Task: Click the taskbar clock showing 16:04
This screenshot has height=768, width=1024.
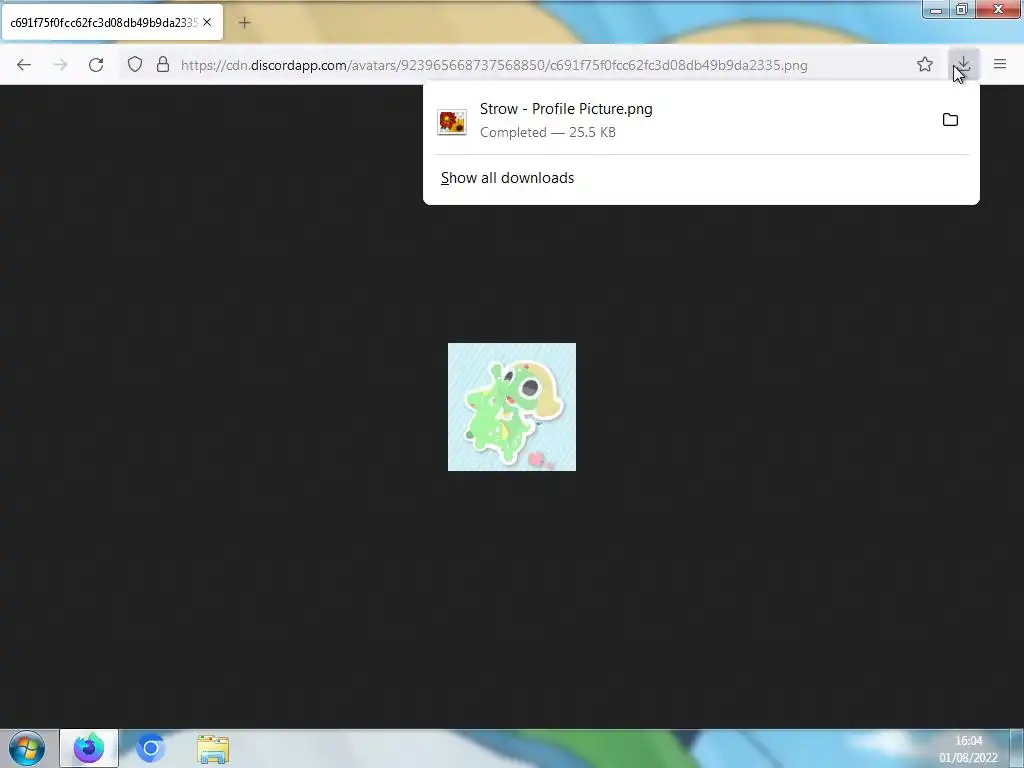Action: point(968,748)
